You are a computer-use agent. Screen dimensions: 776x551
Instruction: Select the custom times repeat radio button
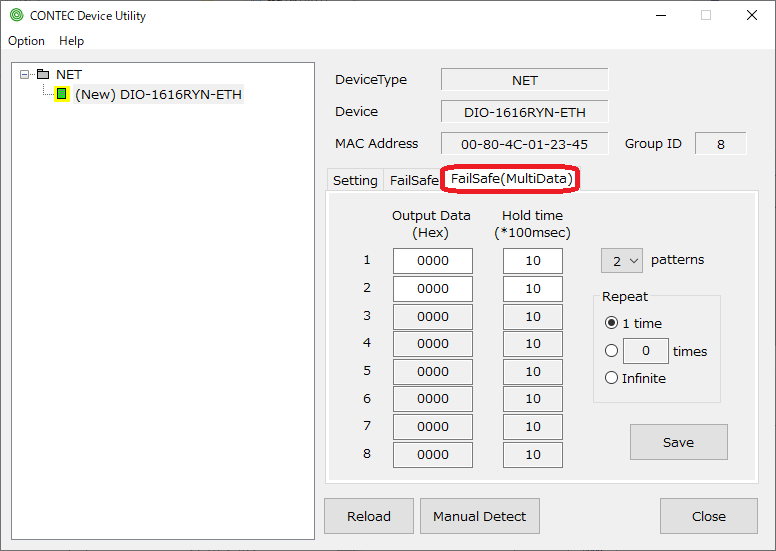click(x=611, y=351)
